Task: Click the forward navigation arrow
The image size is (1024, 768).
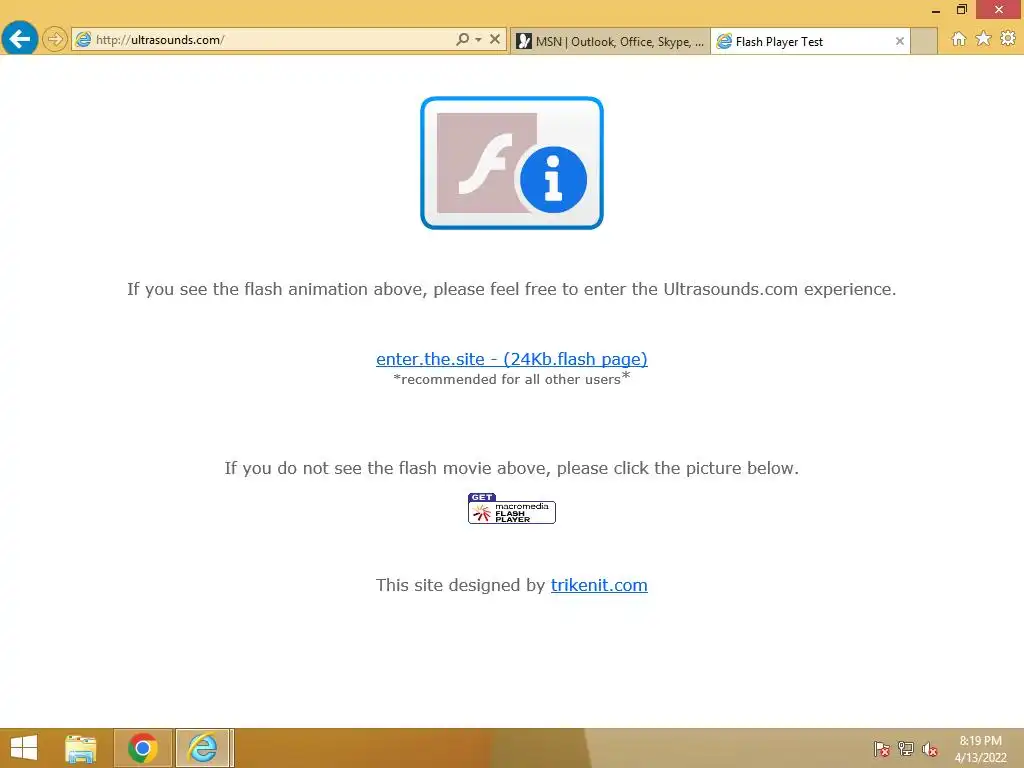Action: click(55, 39)
